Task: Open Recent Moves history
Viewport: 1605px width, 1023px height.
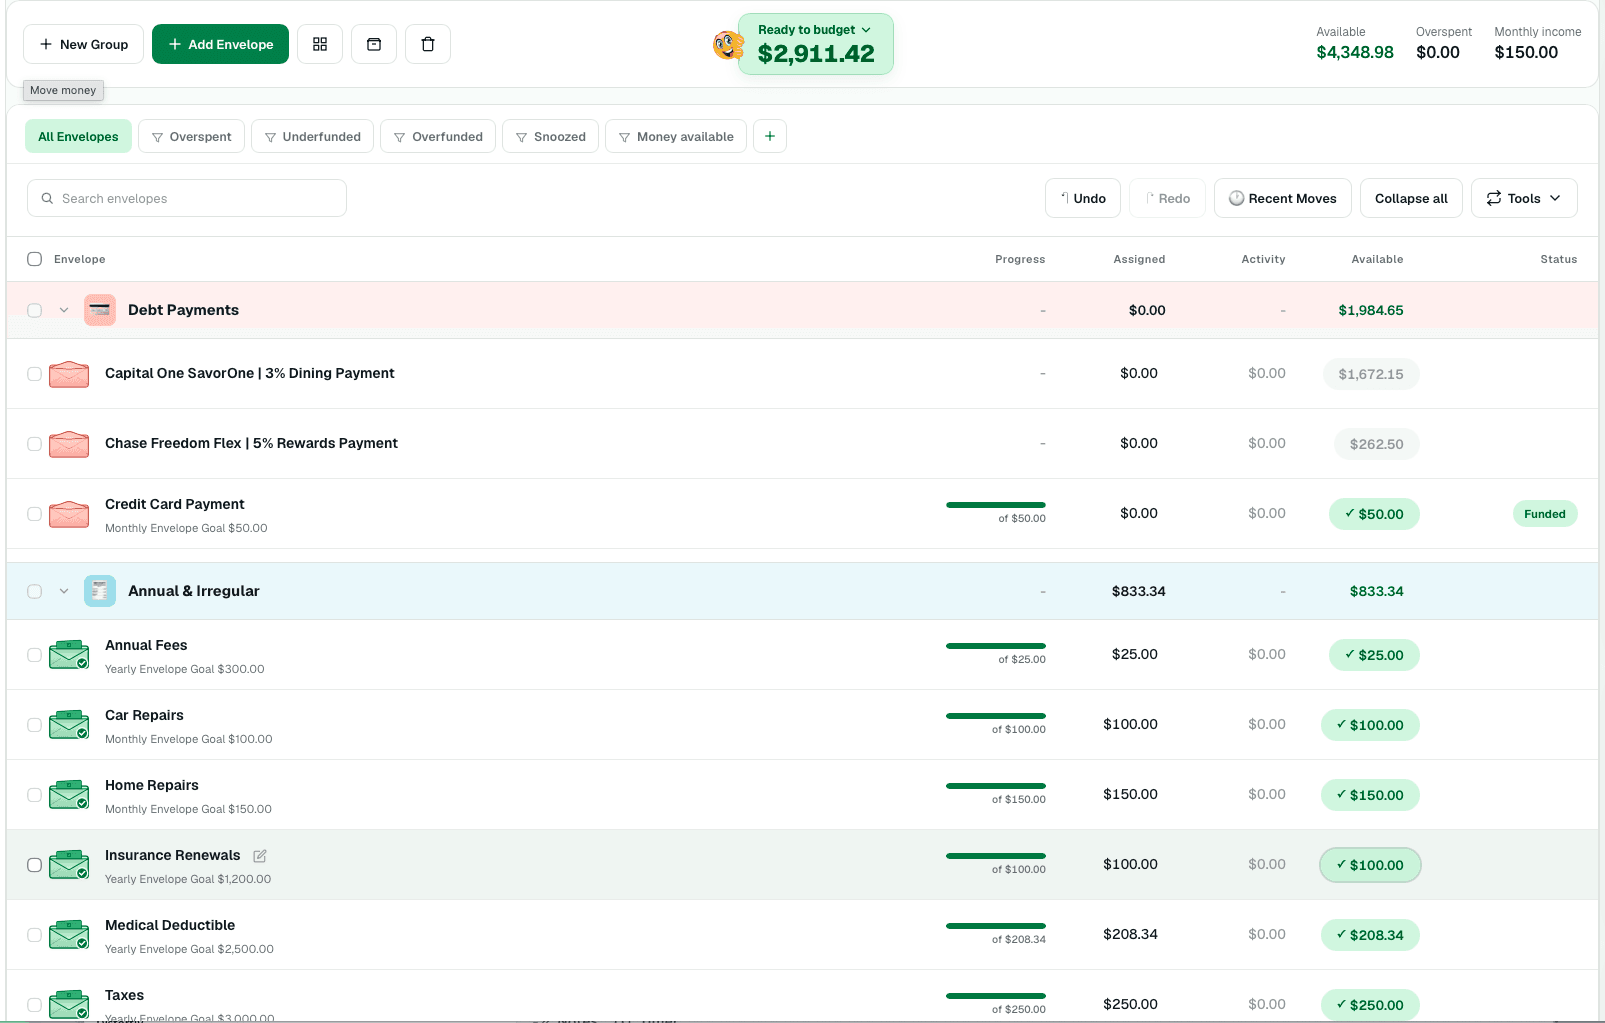Action: 1283,198
